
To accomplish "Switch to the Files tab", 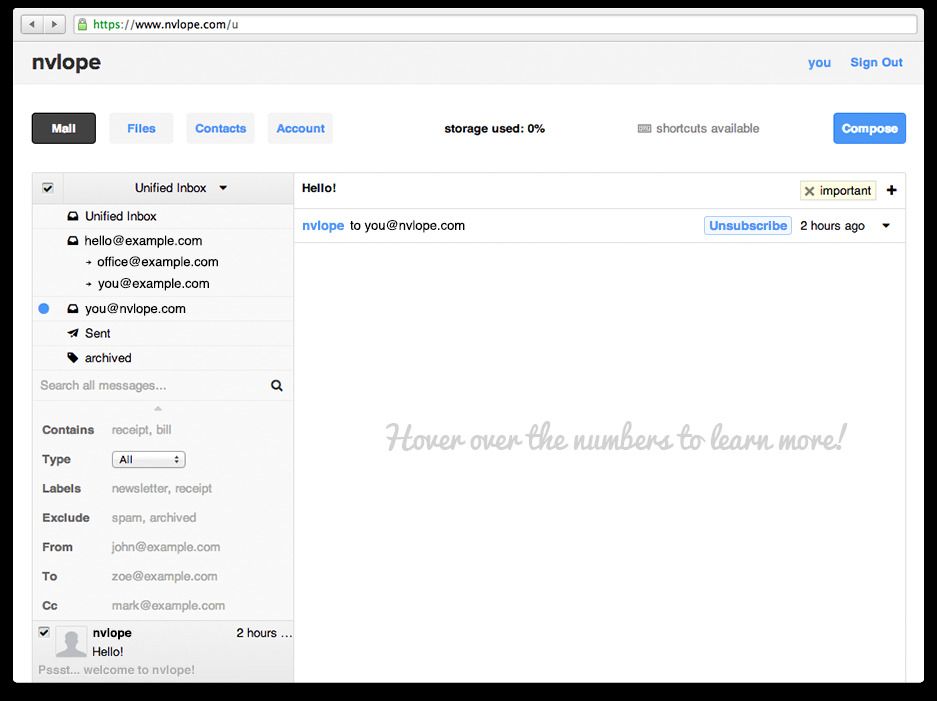I will [x=141, y=128].
